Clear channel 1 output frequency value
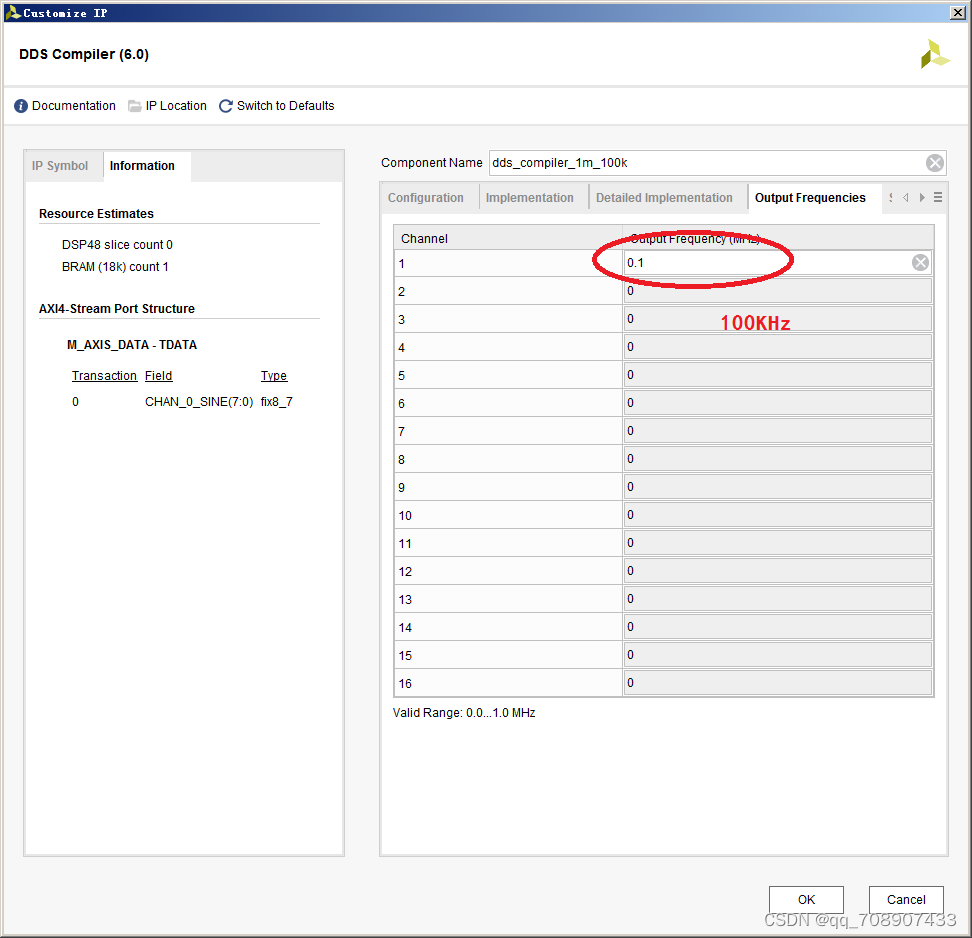Image resolution: width=972 pixels, height=938 pixels. (x=921, y=263)
